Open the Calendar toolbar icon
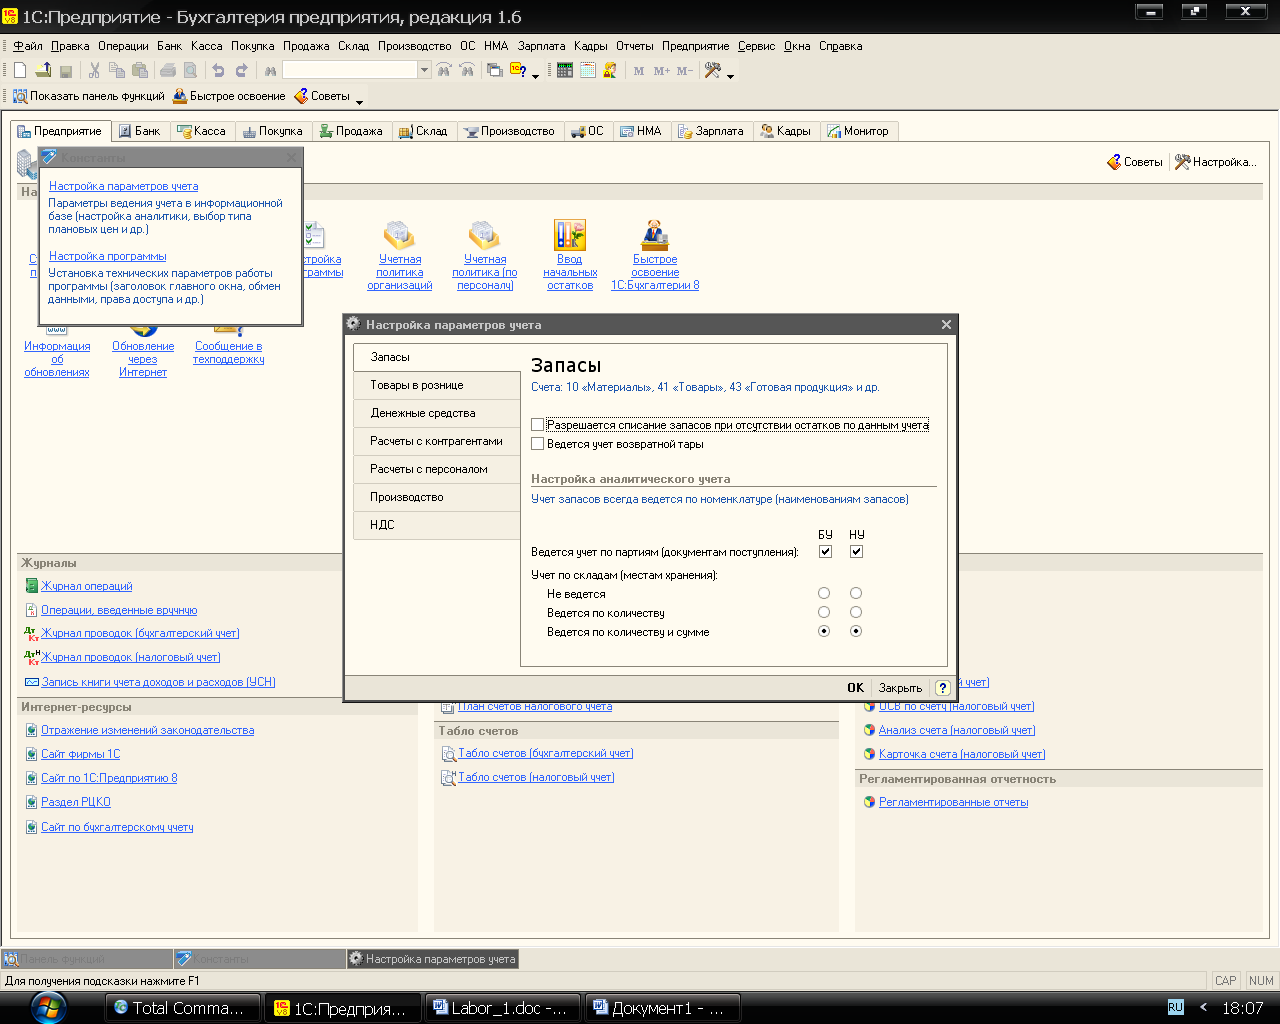Image resolution: width=1280 pixels, height=1024 pixels. click(x=588, y=70)
